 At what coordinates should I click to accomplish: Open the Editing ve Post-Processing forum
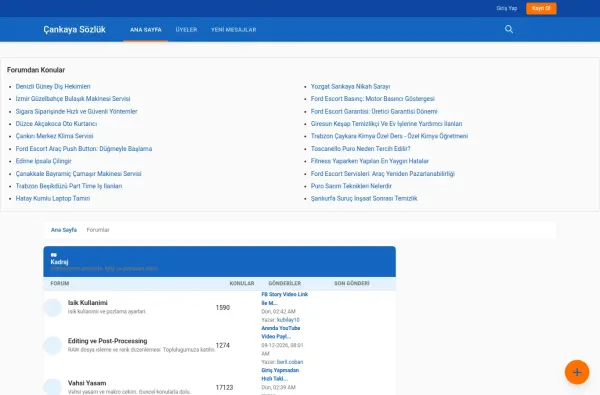click(108, 341)
